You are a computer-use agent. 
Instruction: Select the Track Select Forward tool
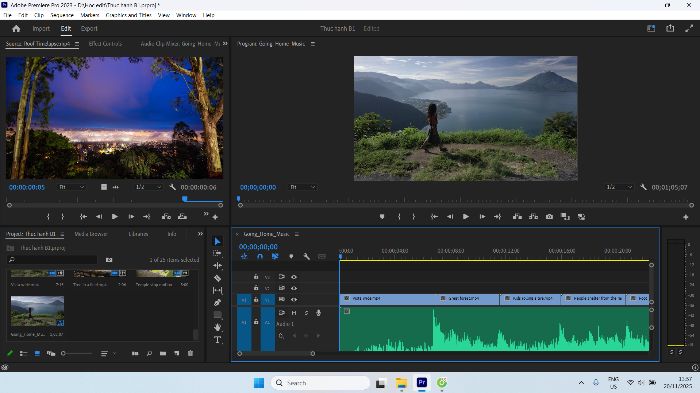point(217,253)
